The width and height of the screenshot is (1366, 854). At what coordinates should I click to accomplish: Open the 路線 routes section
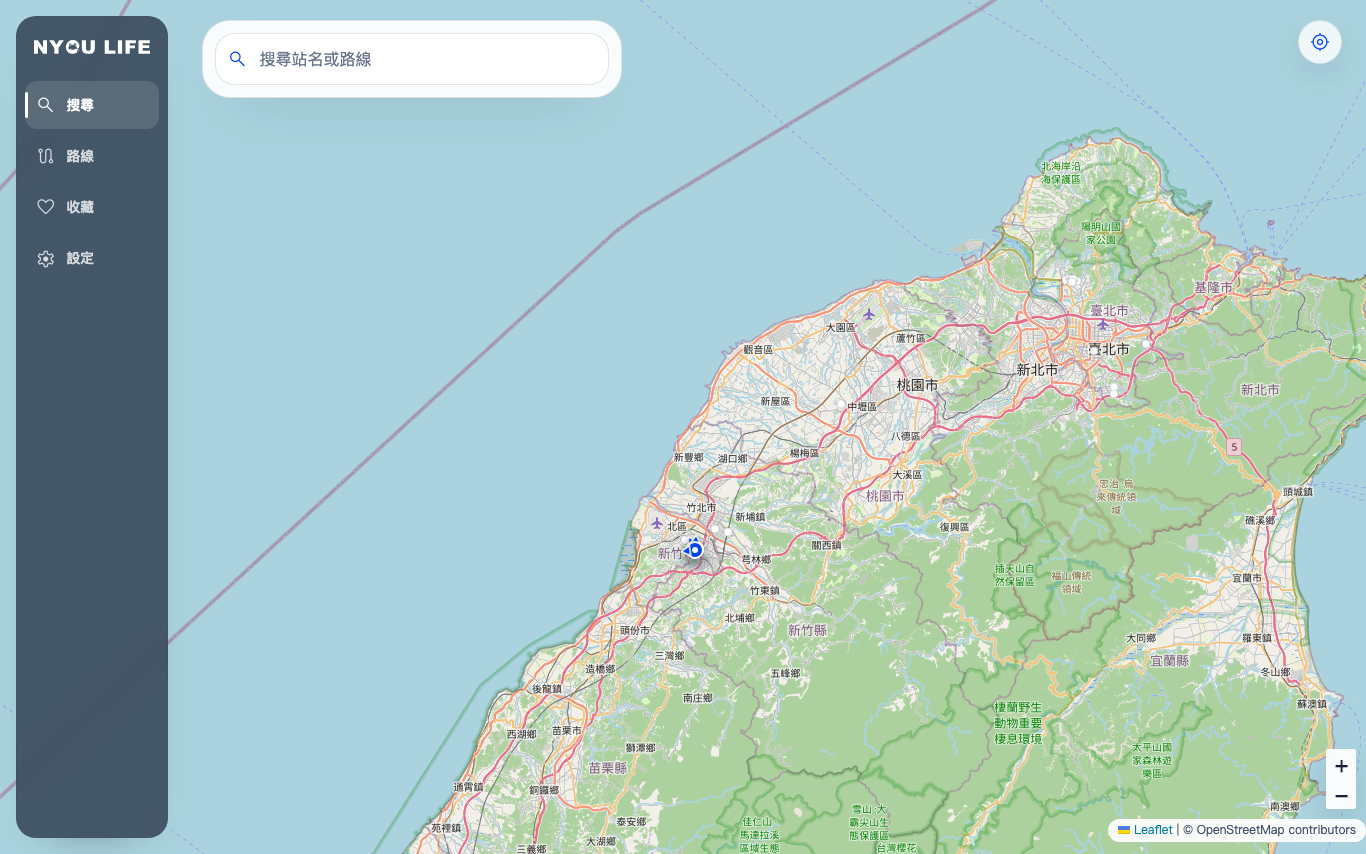[x=92, y=156]
